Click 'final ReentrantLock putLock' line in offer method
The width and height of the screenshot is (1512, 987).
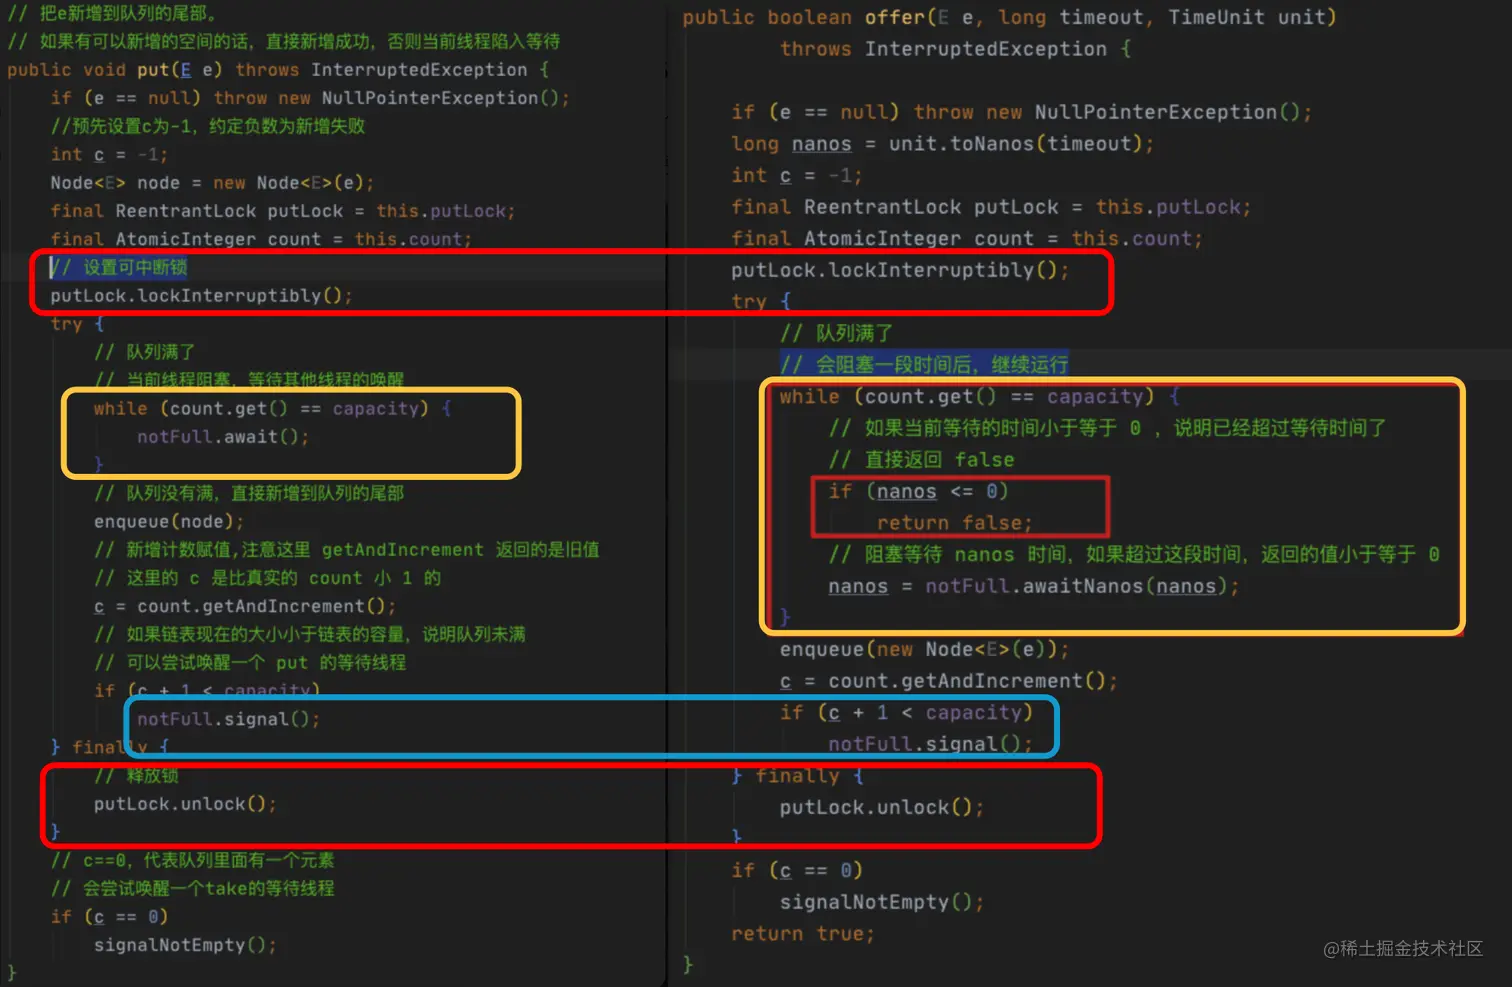click(991, 207)
